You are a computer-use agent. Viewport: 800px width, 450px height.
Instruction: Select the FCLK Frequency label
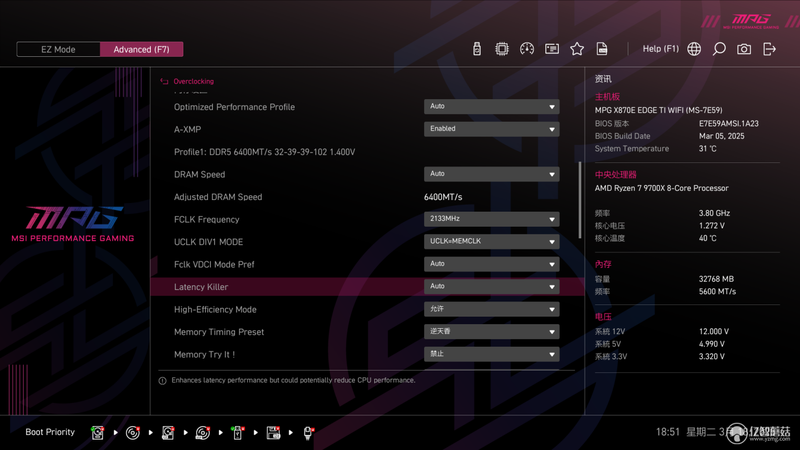click(x=207, y=219)
